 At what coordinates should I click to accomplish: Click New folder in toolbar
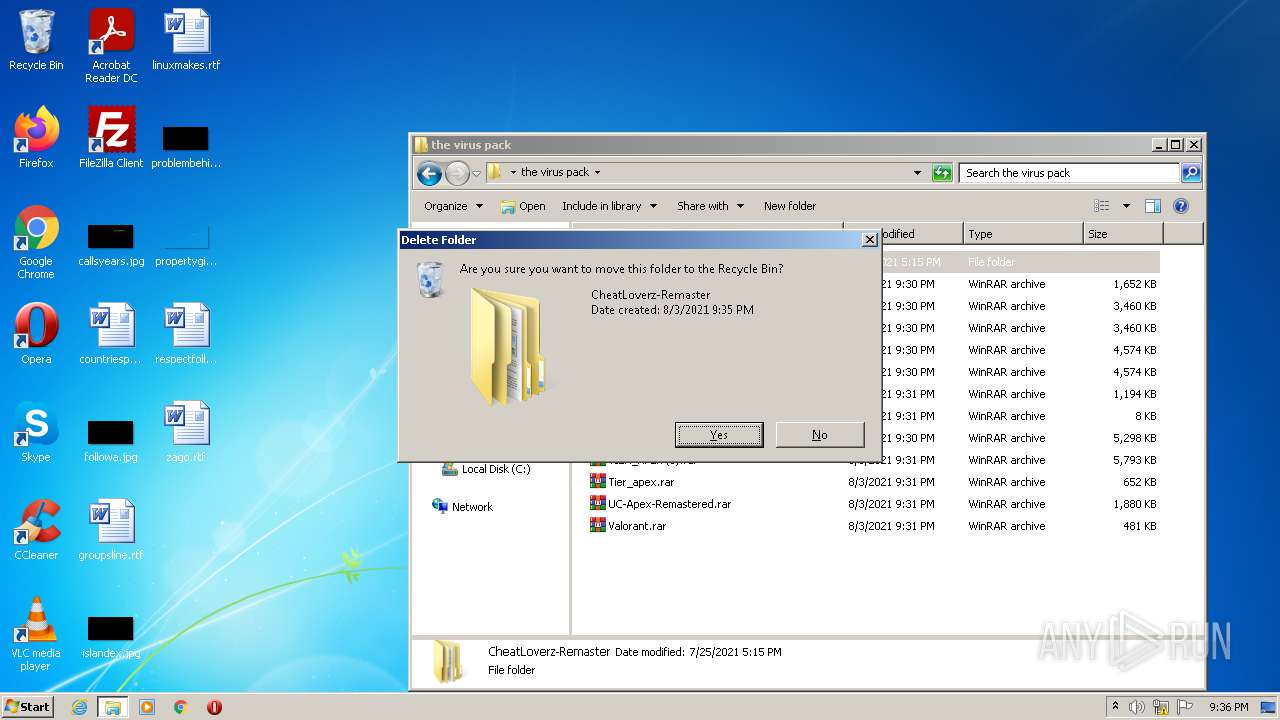coord(790,206)
